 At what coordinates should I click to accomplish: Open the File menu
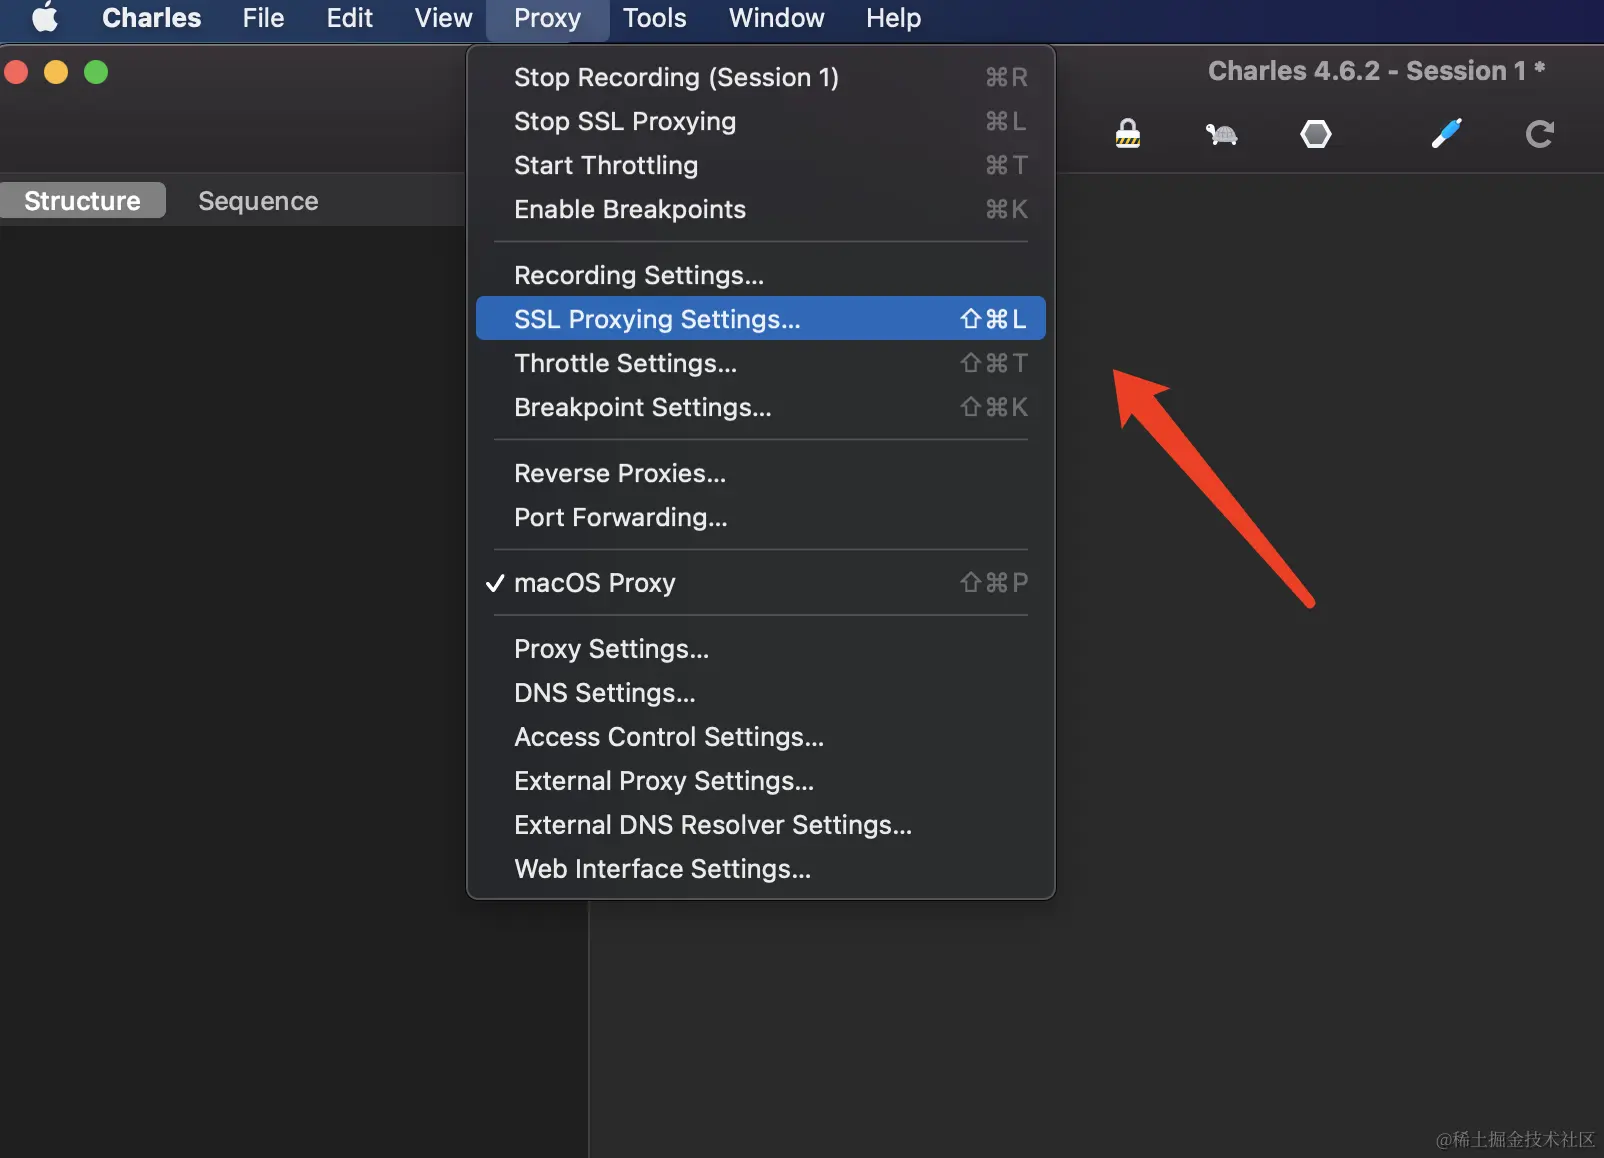pyautogui.click(x=264, y=18)
